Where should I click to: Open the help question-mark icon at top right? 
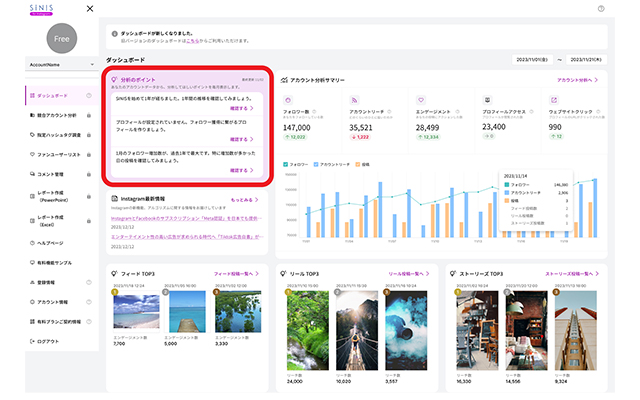(x=601, y=9)
